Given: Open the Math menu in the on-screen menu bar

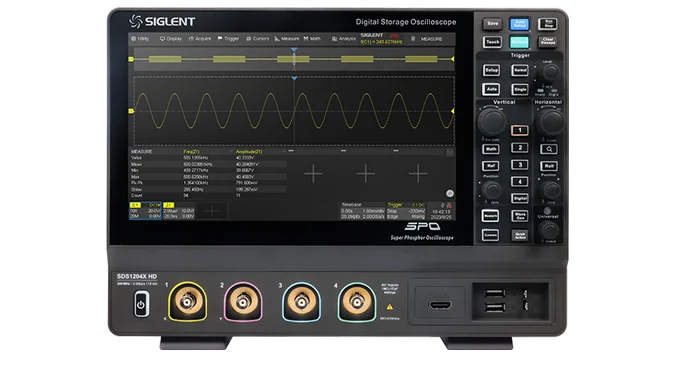Looking at the screenshot, I should click(312, 39).
